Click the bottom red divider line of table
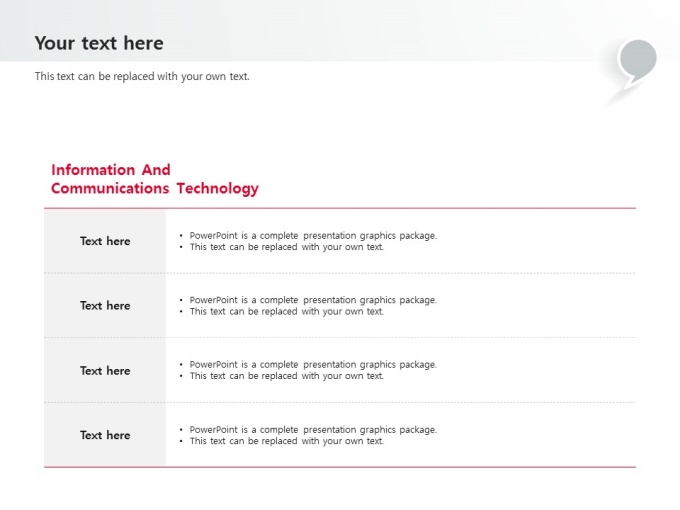680x510 pixels. pos(340,467)
